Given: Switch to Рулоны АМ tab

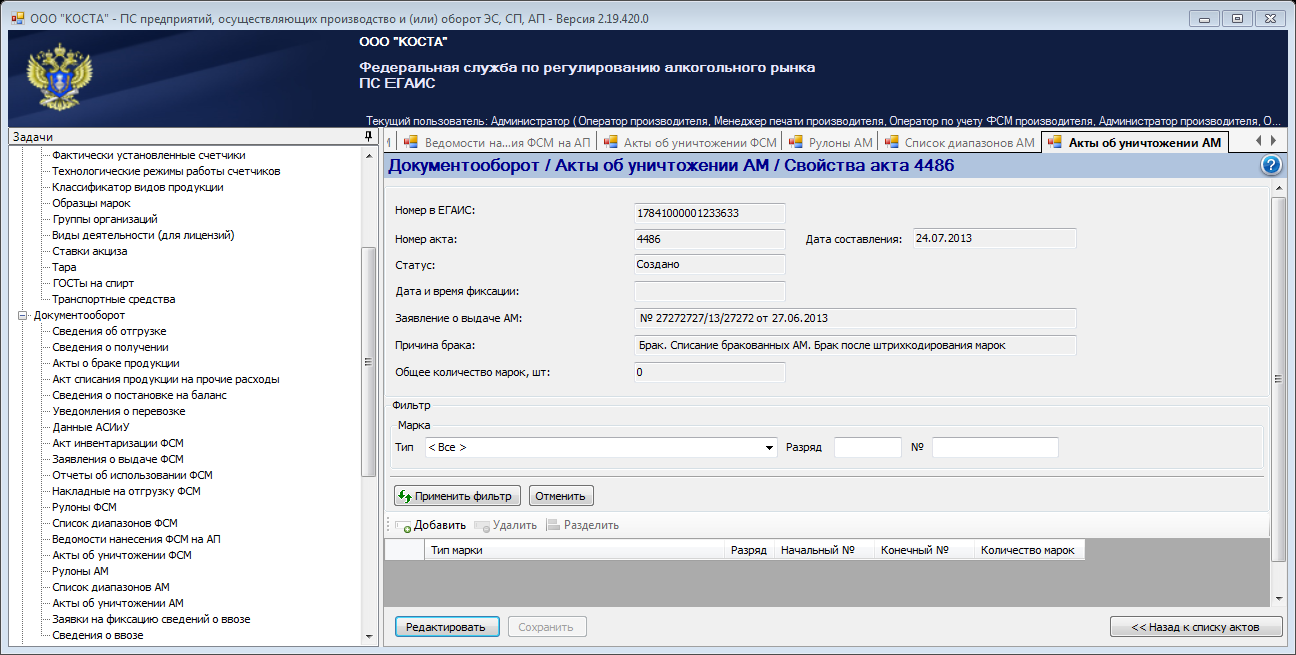Looking at the screenshot, I should tap(830, 143).
